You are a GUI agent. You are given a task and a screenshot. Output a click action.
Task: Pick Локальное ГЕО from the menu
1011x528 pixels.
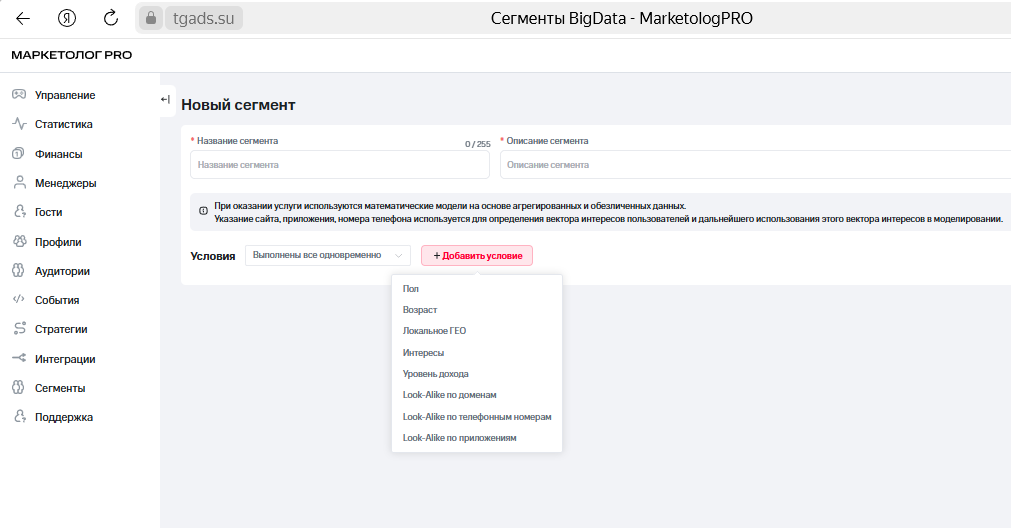(434, 331)
